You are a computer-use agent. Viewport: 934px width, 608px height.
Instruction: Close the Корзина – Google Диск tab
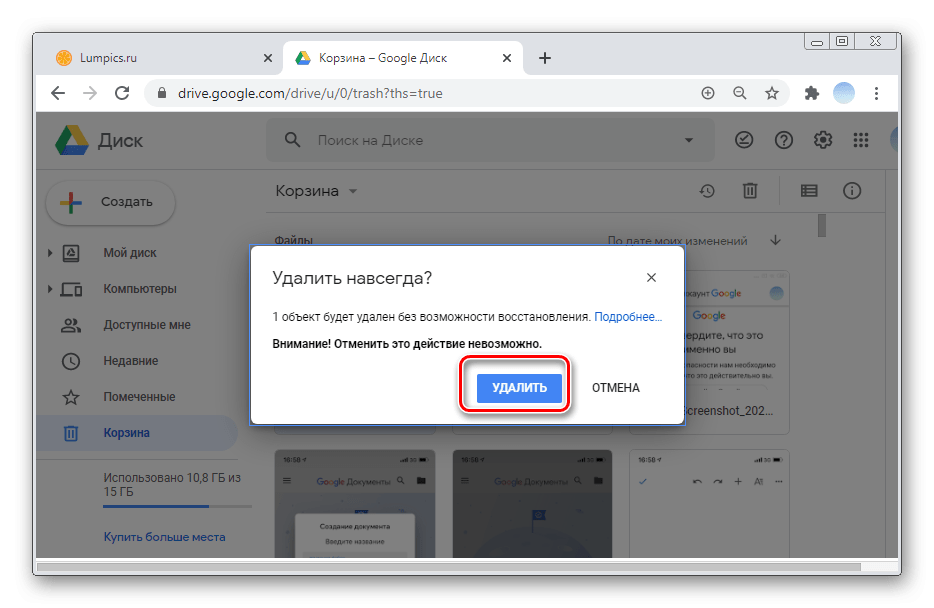507,58
